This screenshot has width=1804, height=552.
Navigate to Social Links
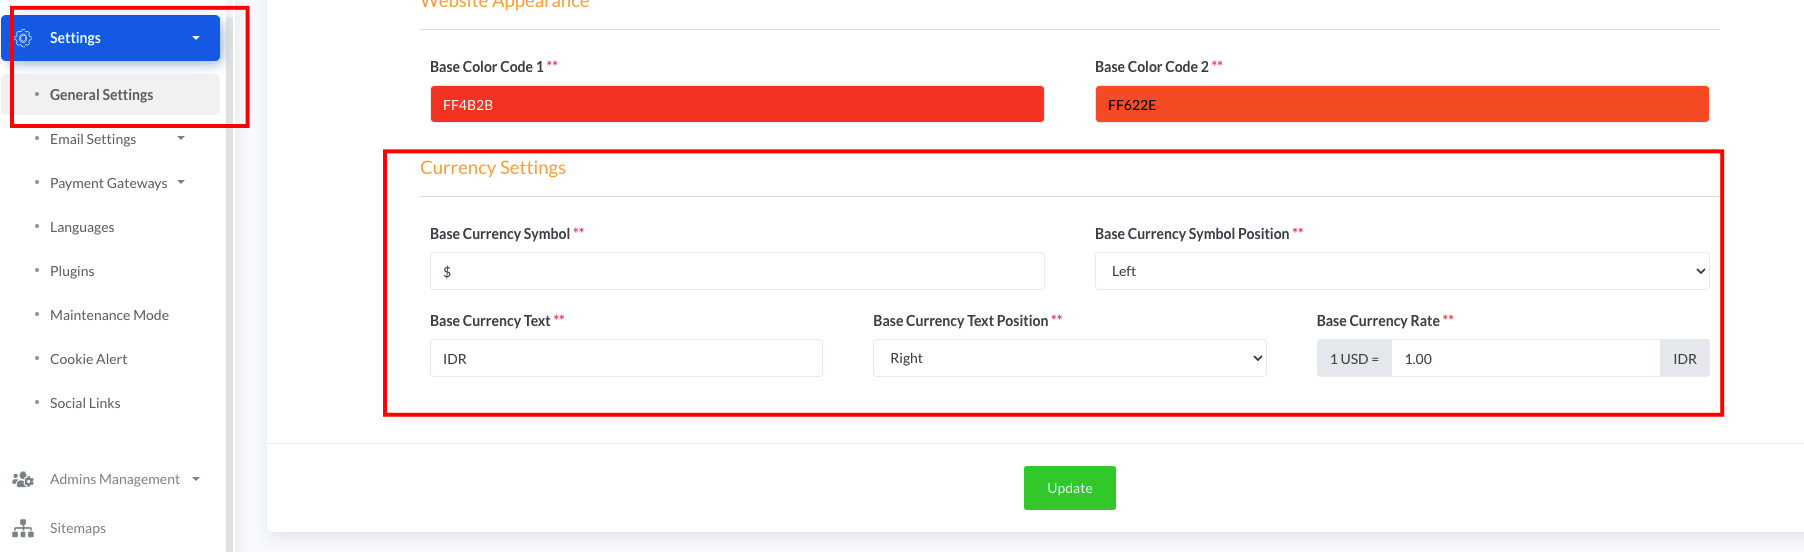point(85,403)
